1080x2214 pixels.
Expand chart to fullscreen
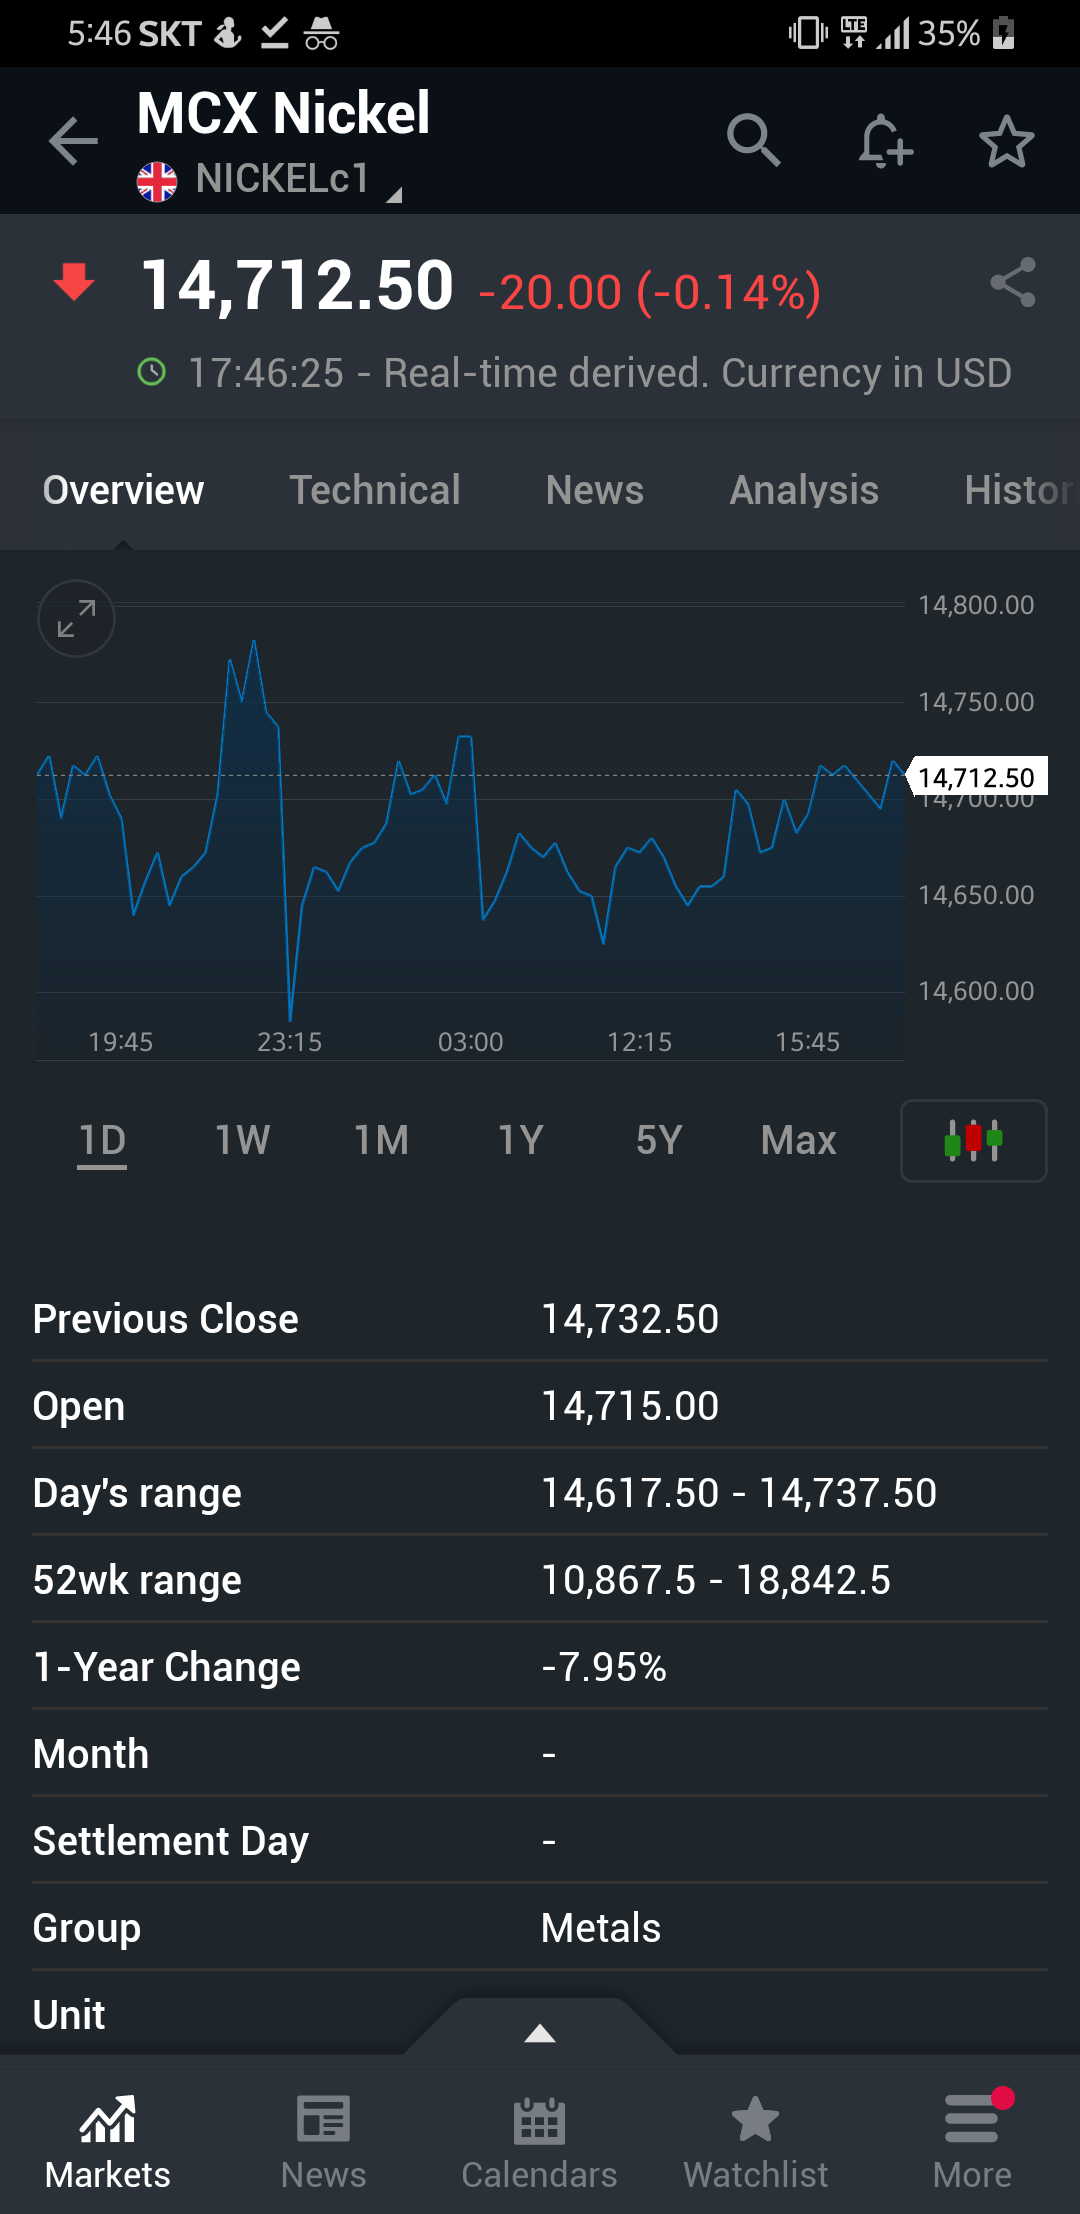(76, 618)
